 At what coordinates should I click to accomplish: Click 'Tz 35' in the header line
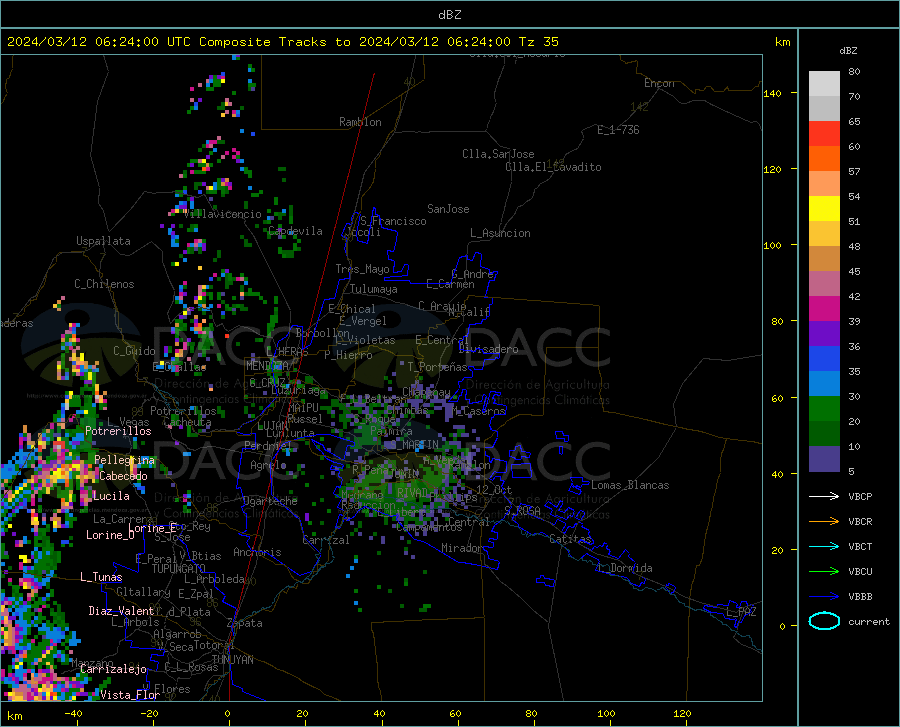pos(538,42)
